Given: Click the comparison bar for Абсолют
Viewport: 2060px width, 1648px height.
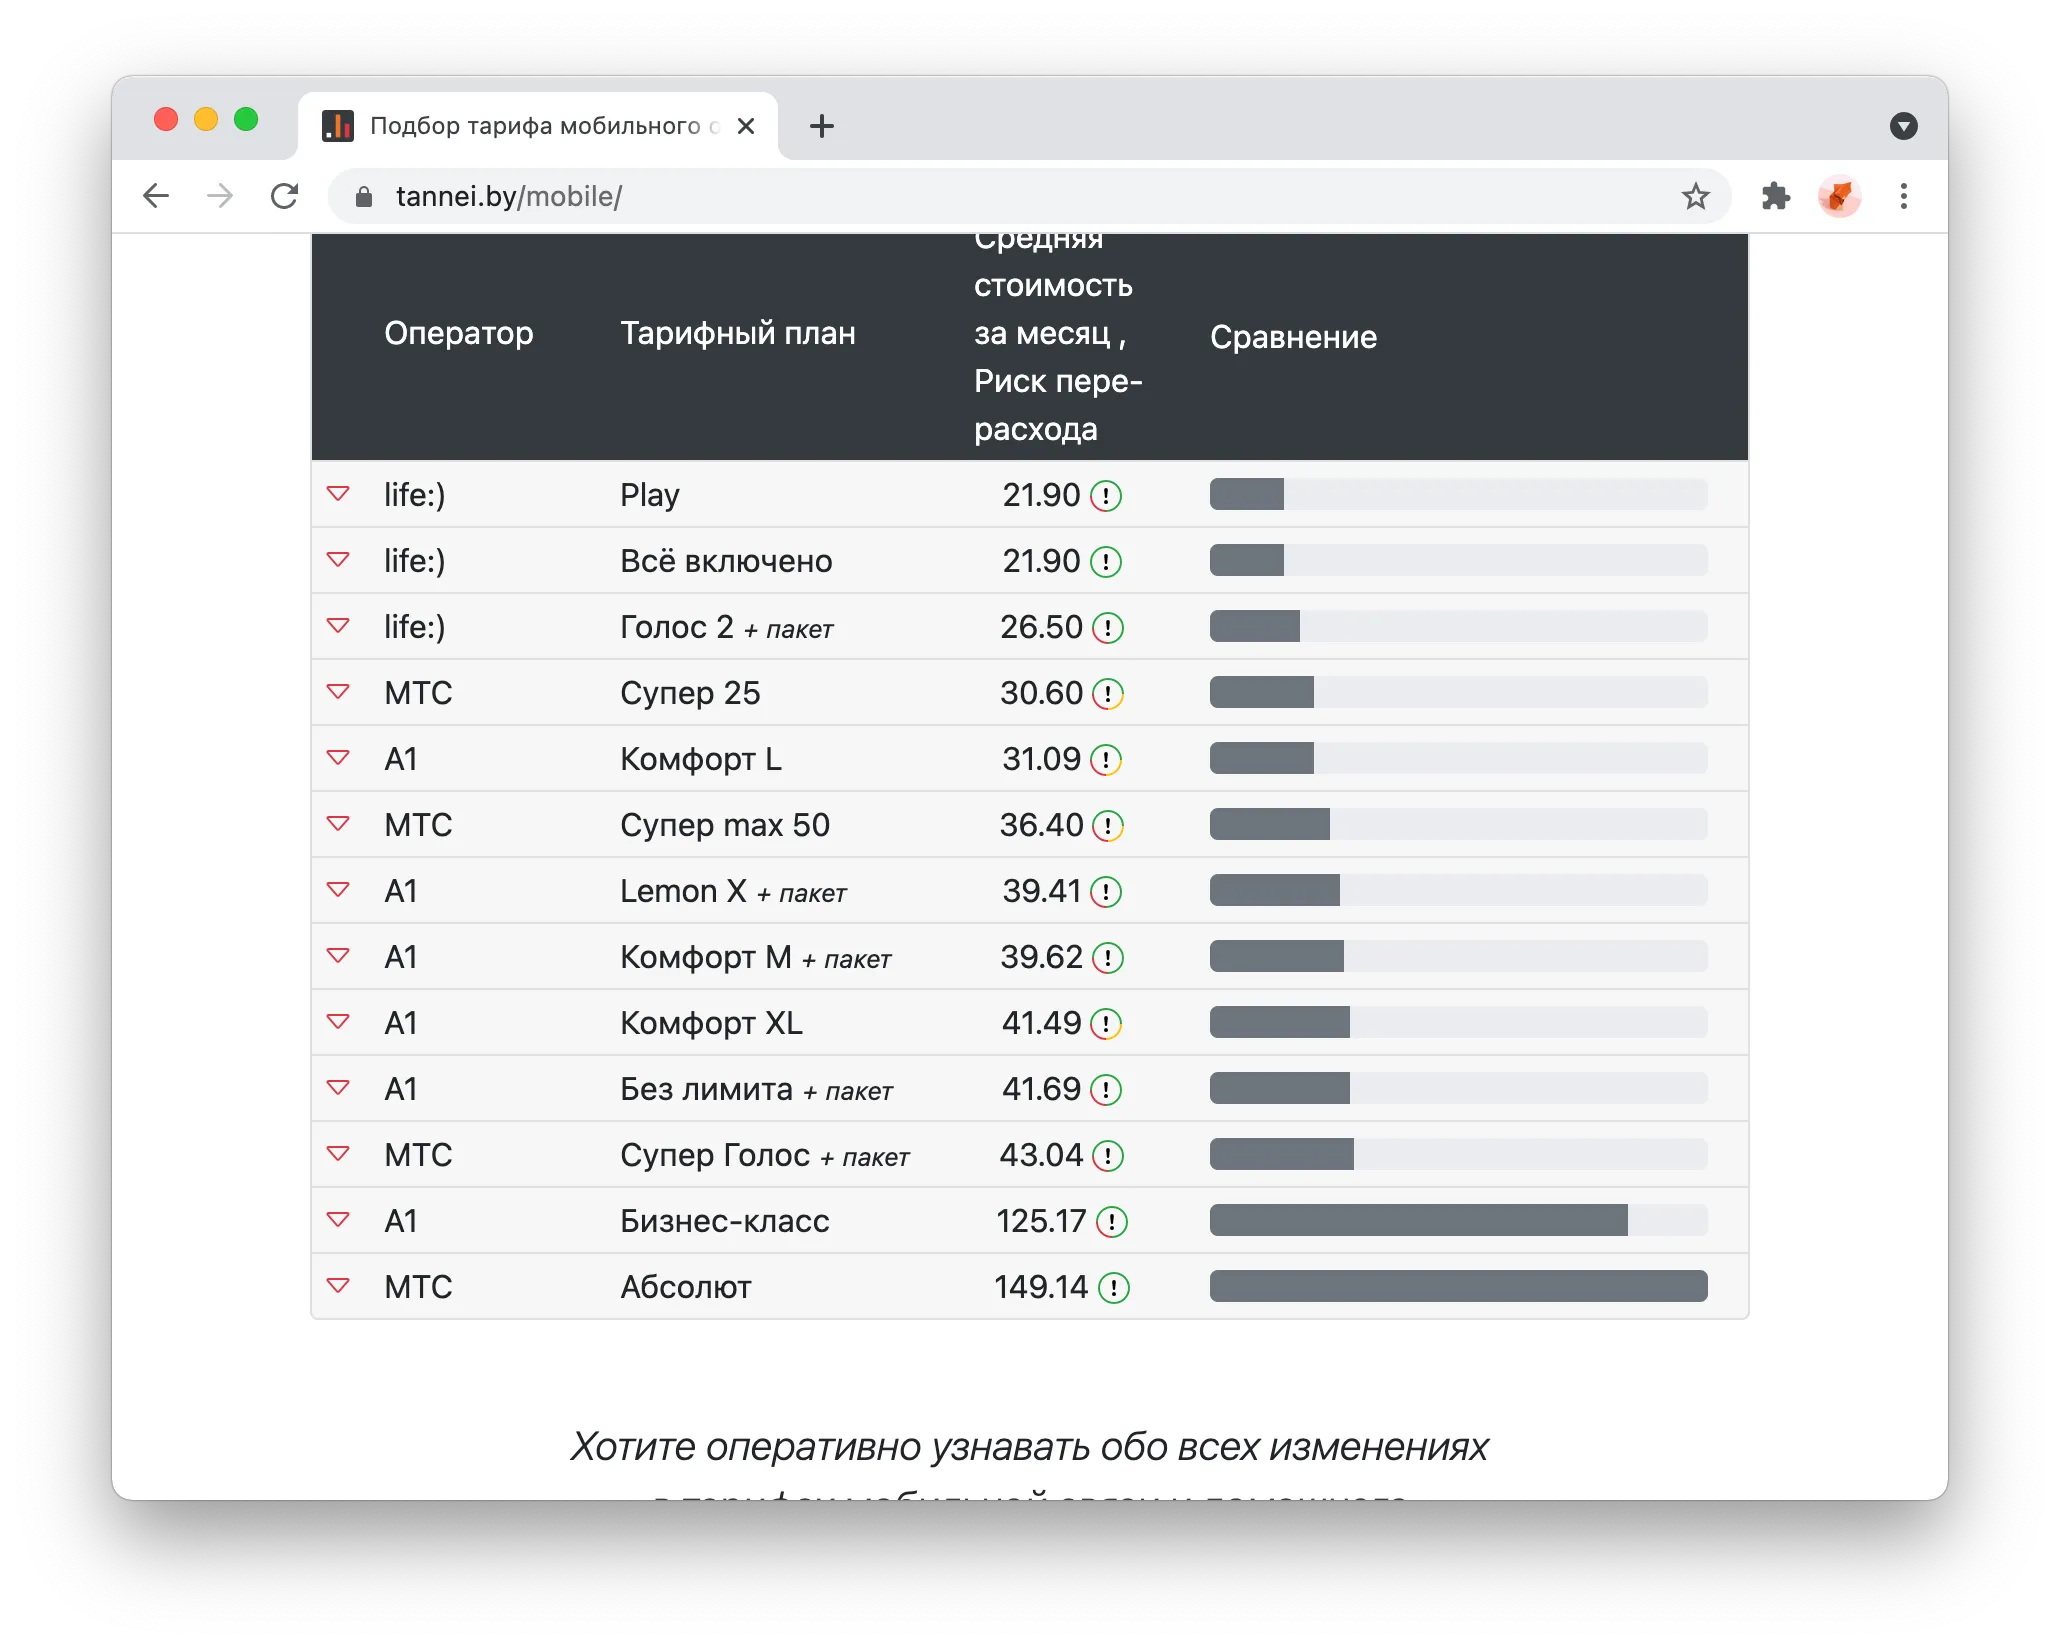Looking at the screenshot, I should click(1458, 1286).
